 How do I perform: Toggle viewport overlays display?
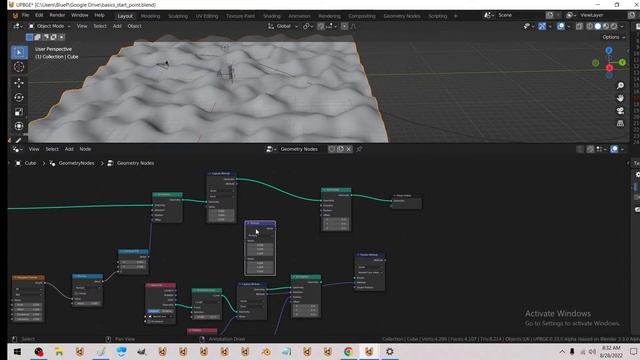(x=561, y=26)
